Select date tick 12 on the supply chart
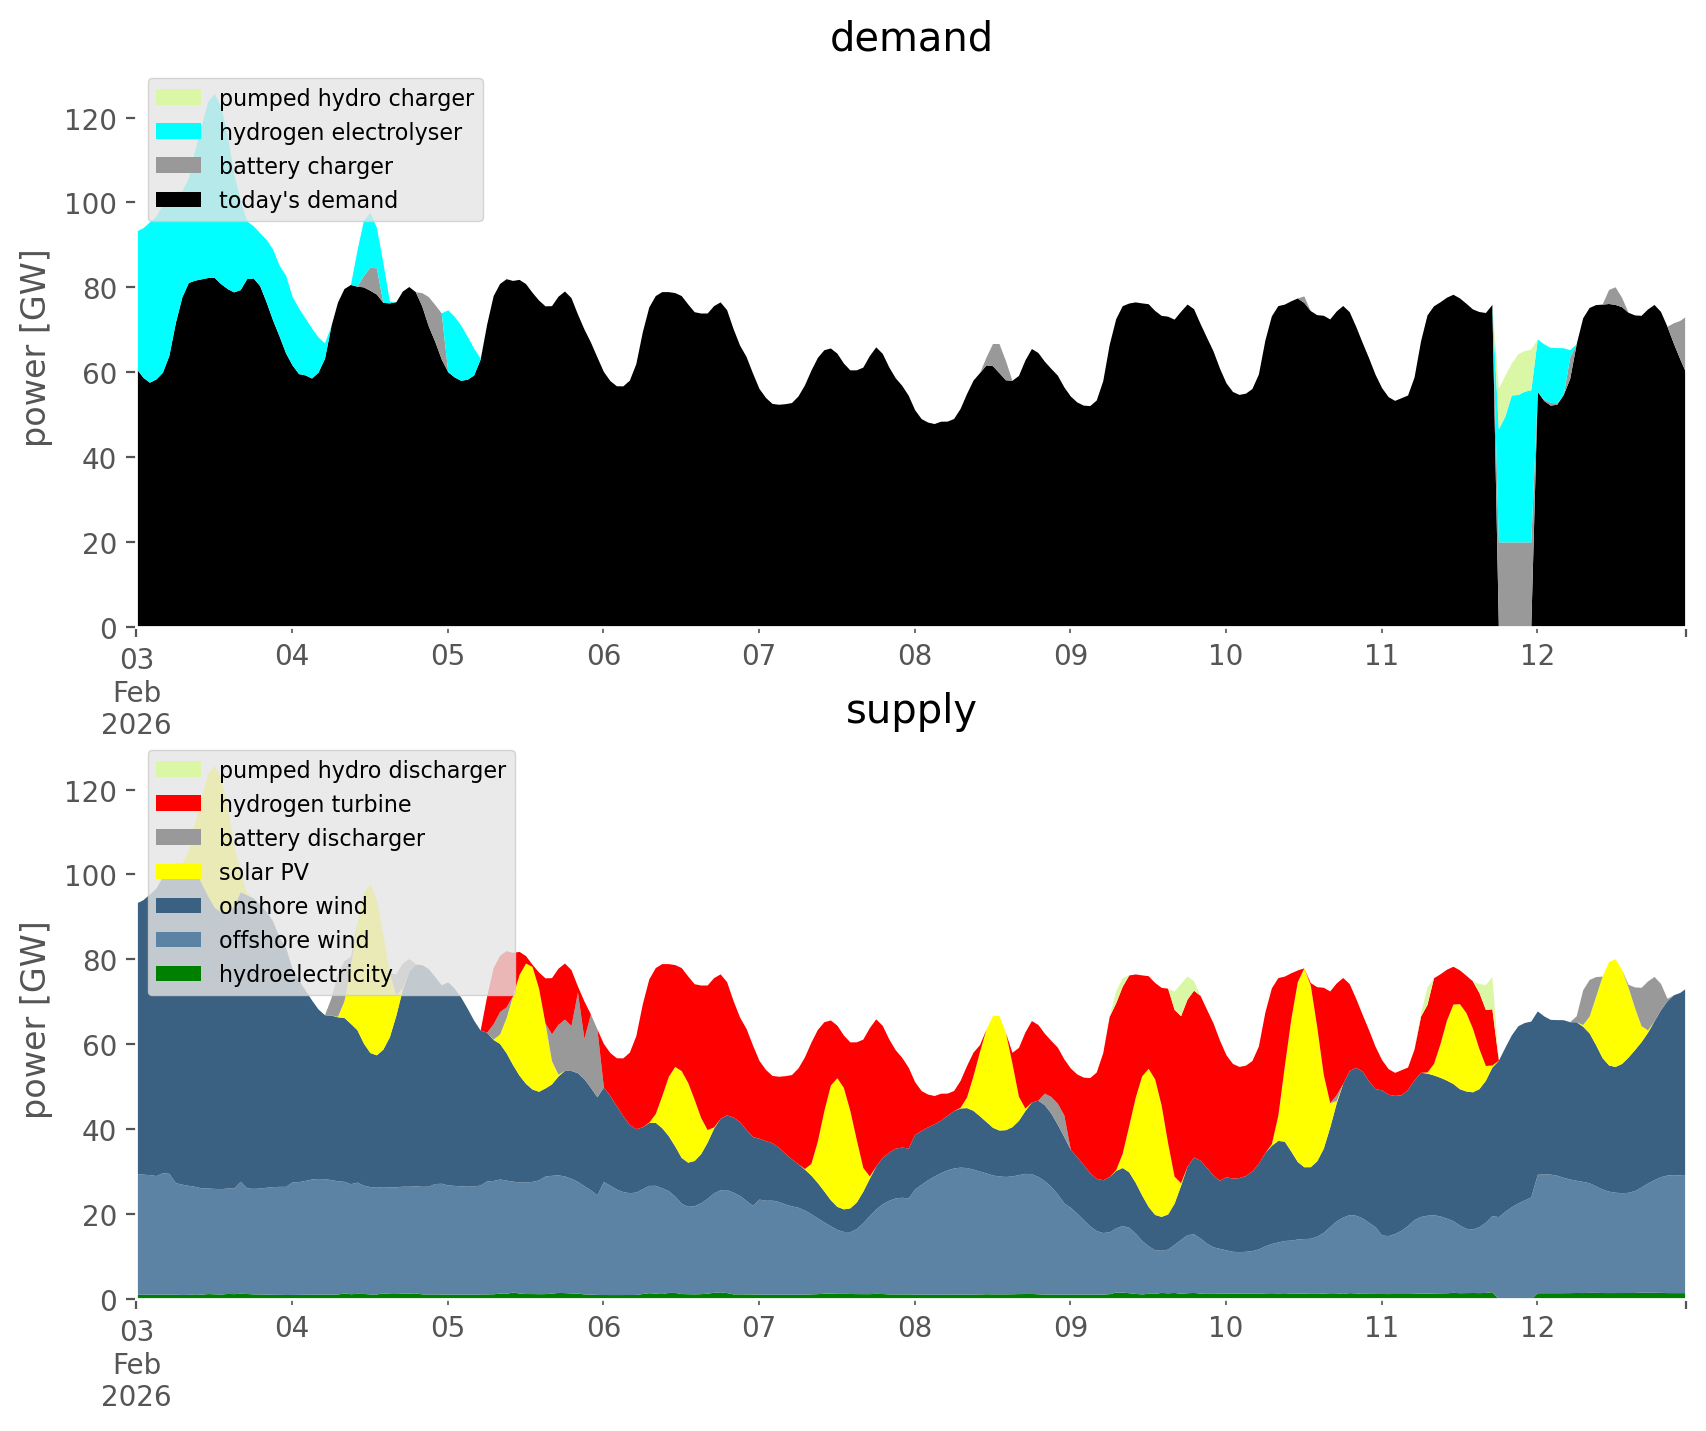1706x1431 pixels. (1537, 1329)
